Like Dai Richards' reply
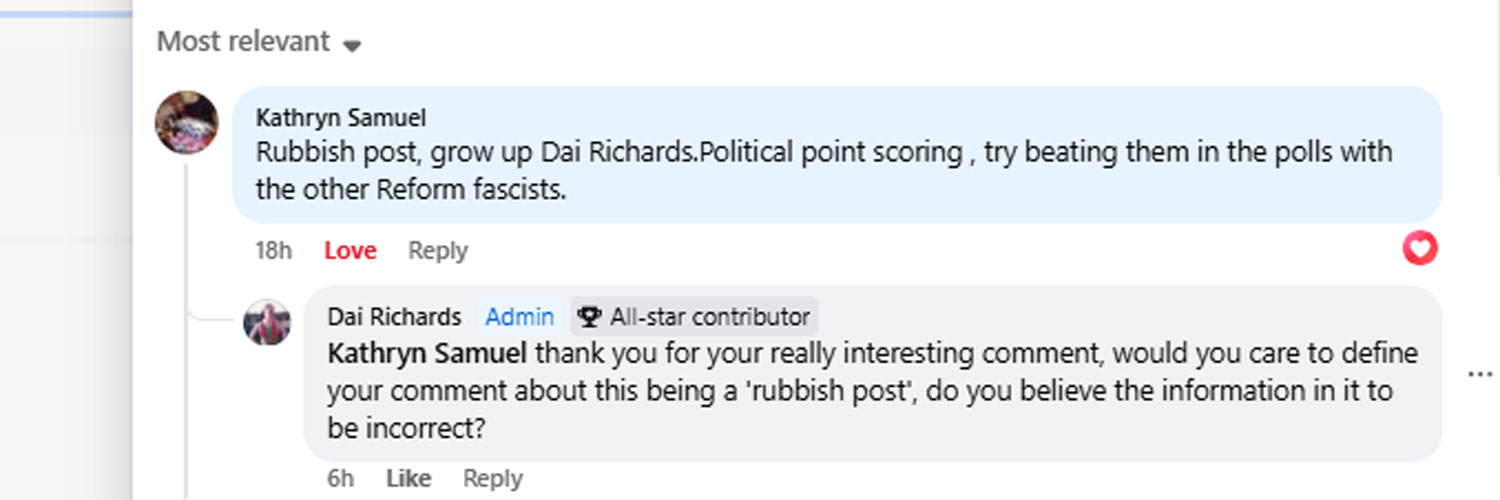Image resolution: width=1500 pixels, height=500 pixels. (x=408, y=479)
